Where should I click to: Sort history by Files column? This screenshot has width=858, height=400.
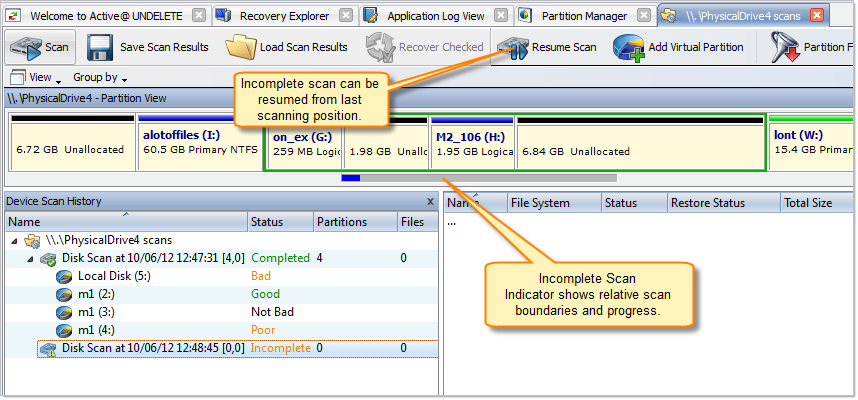coord(418,222)
